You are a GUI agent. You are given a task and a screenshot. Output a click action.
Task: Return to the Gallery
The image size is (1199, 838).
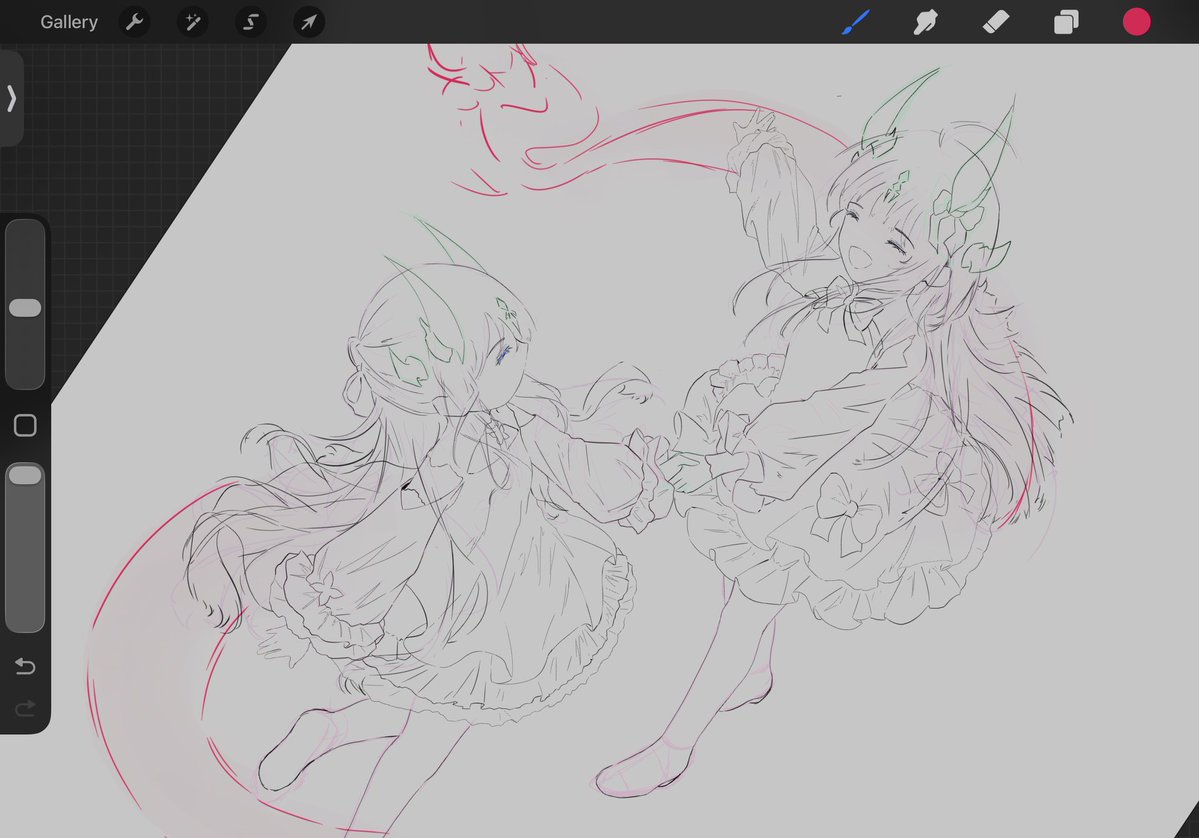click(x=69, y=22)
